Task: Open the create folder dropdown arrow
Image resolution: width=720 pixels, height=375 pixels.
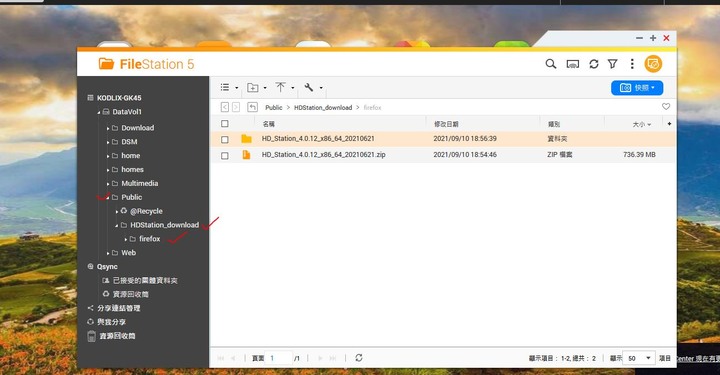Action: [x=265, y=88]
